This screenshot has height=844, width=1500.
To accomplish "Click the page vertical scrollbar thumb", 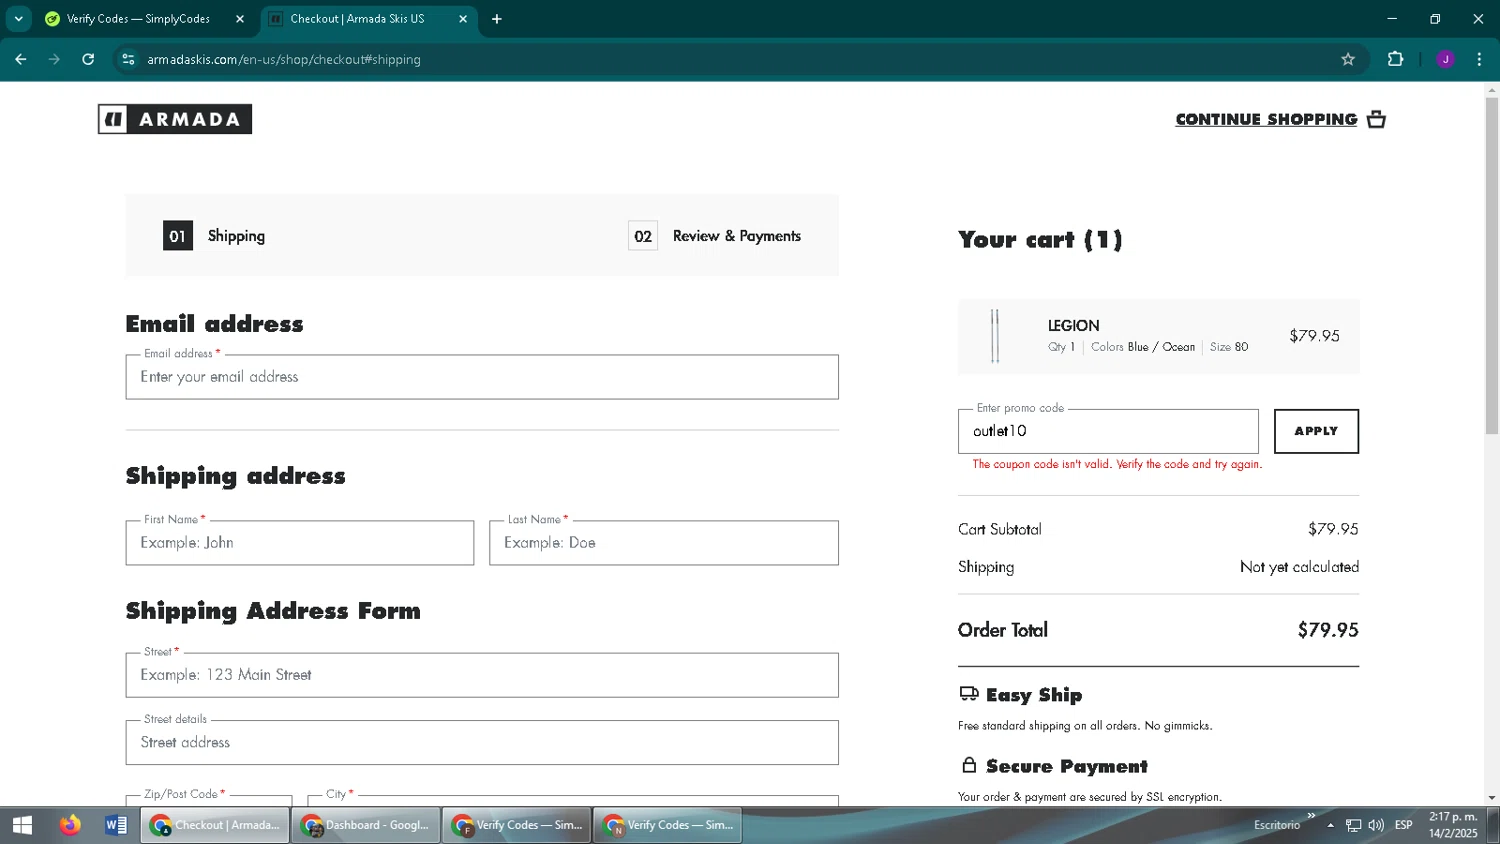I will (1492, 266).
